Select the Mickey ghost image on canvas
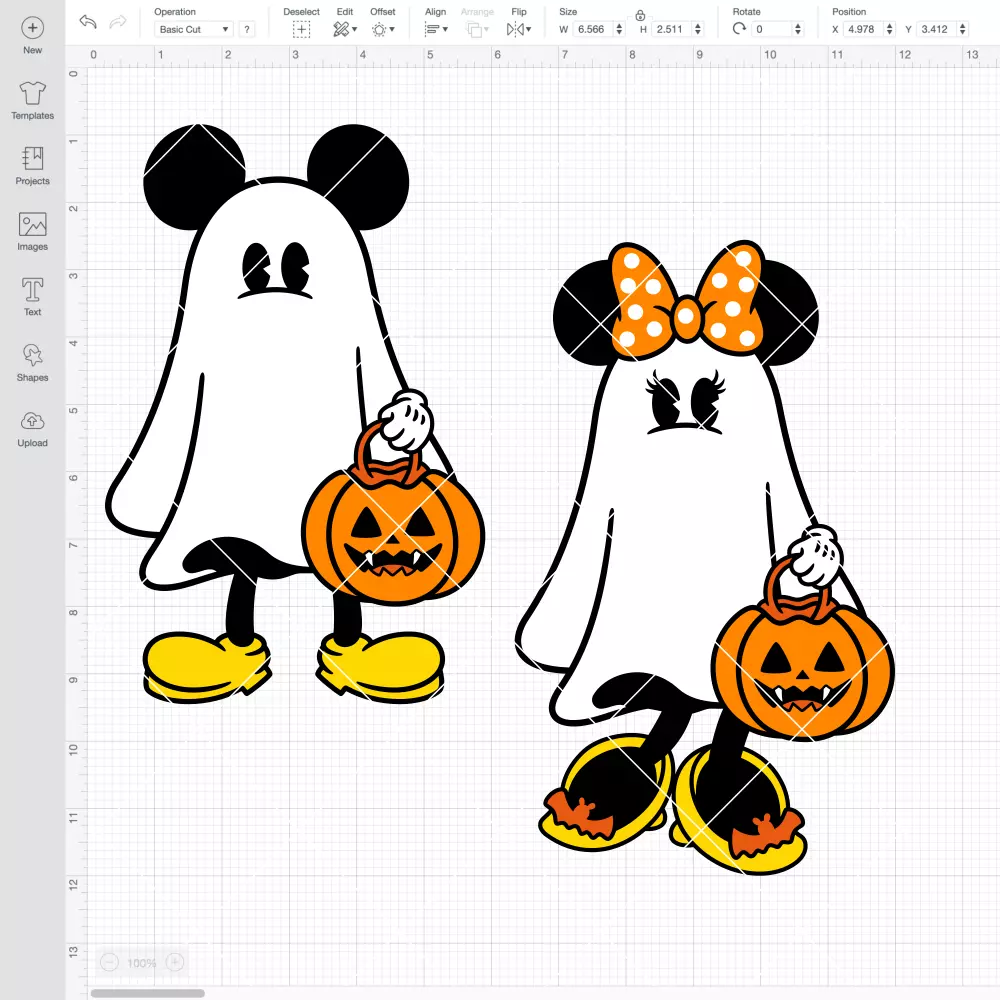The image size is (1000, 1000). (295, 413)
